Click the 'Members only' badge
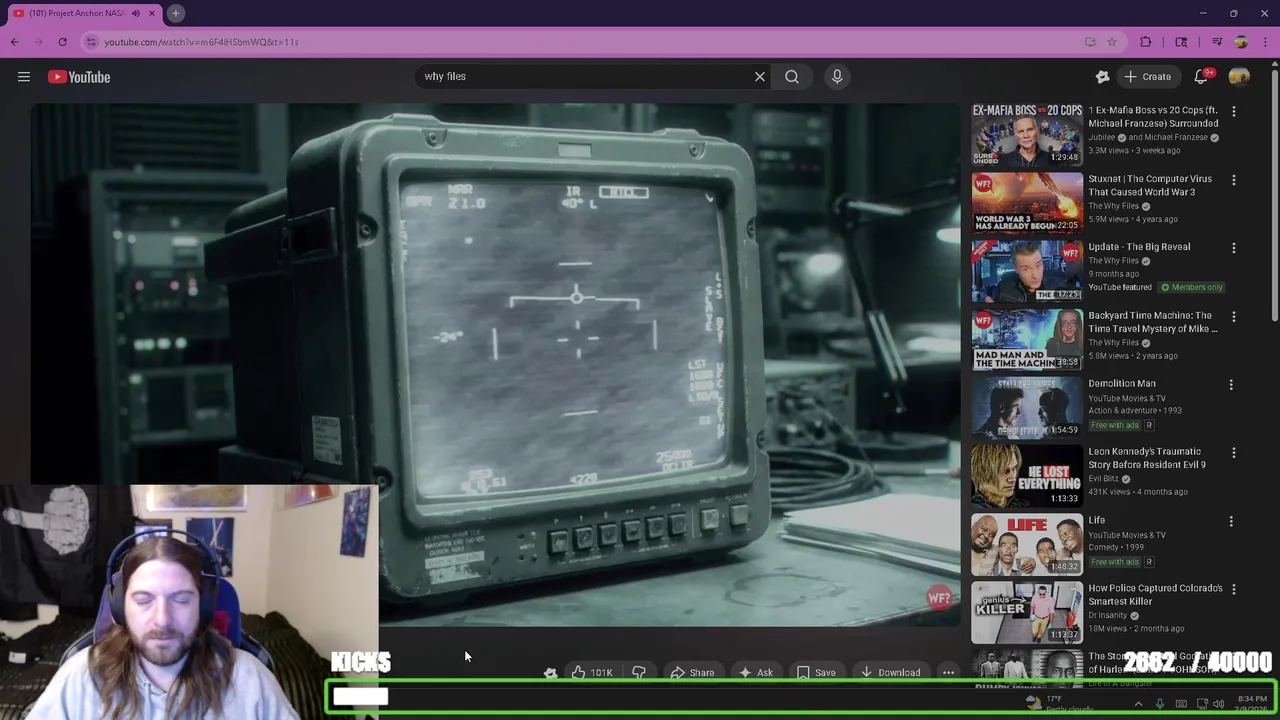The height and width of the screenshot is (720, 1280). [1191, 287]
